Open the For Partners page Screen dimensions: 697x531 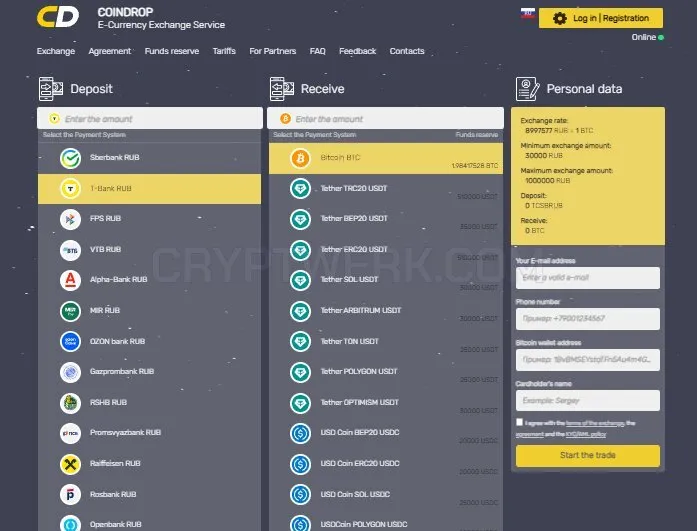point(272,51)
